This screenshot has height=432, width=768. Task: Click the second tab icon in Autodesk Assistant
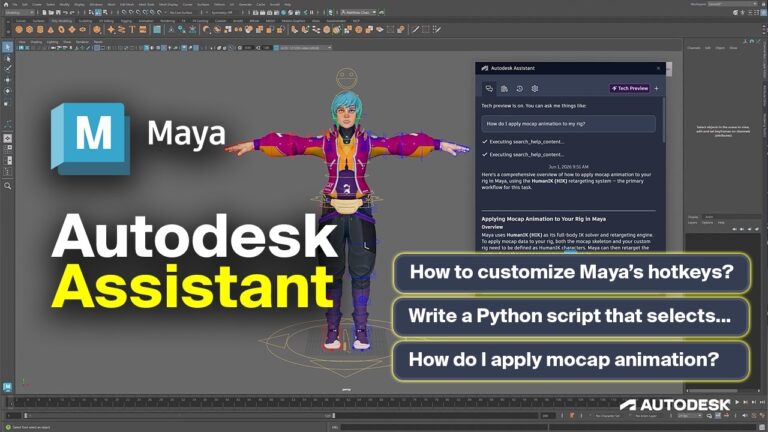pos(504,89)
